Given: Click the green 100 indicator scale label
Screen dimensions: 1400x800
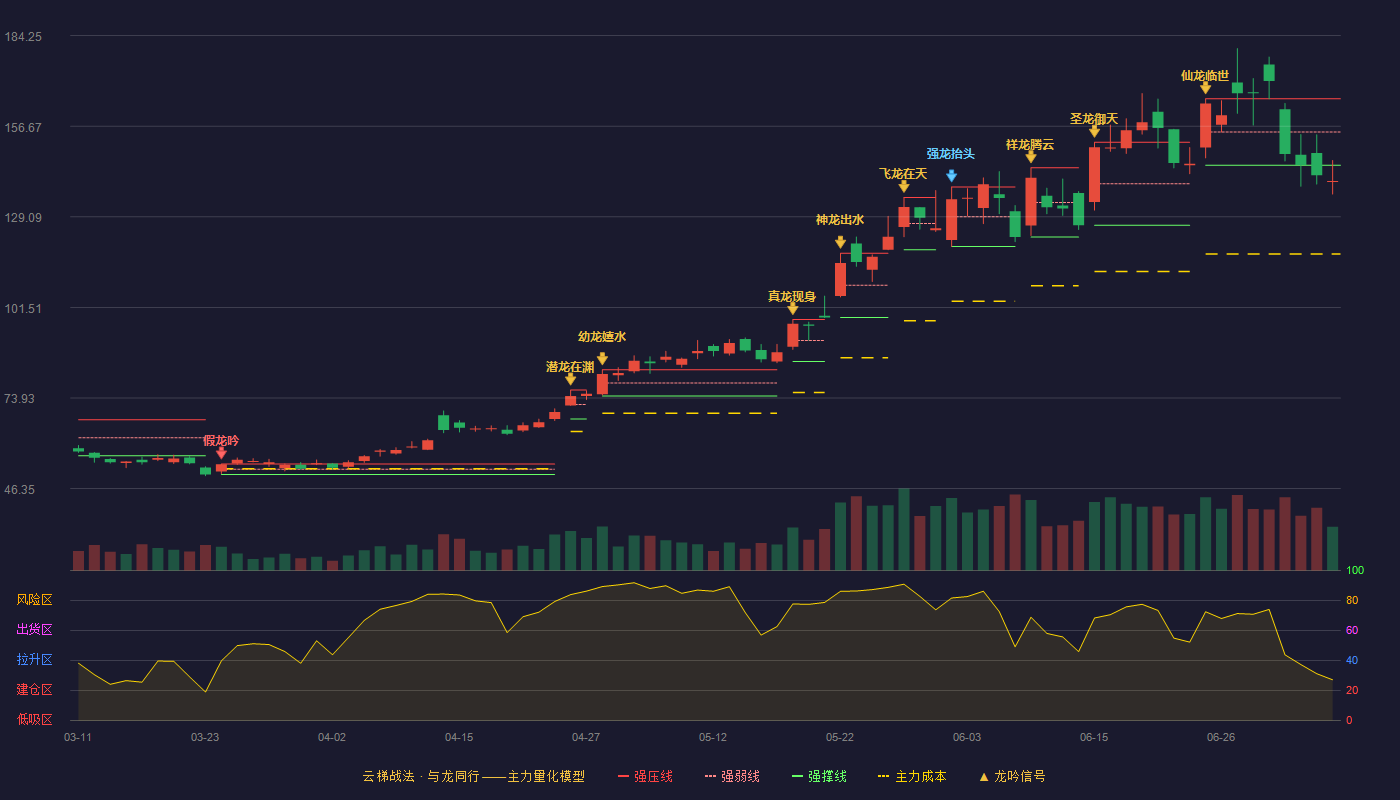Looking at the screenshot, I should click(x=1355, y=571).
